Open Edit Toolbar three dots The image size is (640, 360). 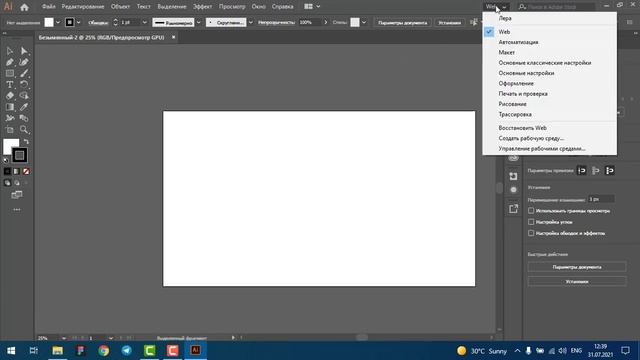(17, 209)
